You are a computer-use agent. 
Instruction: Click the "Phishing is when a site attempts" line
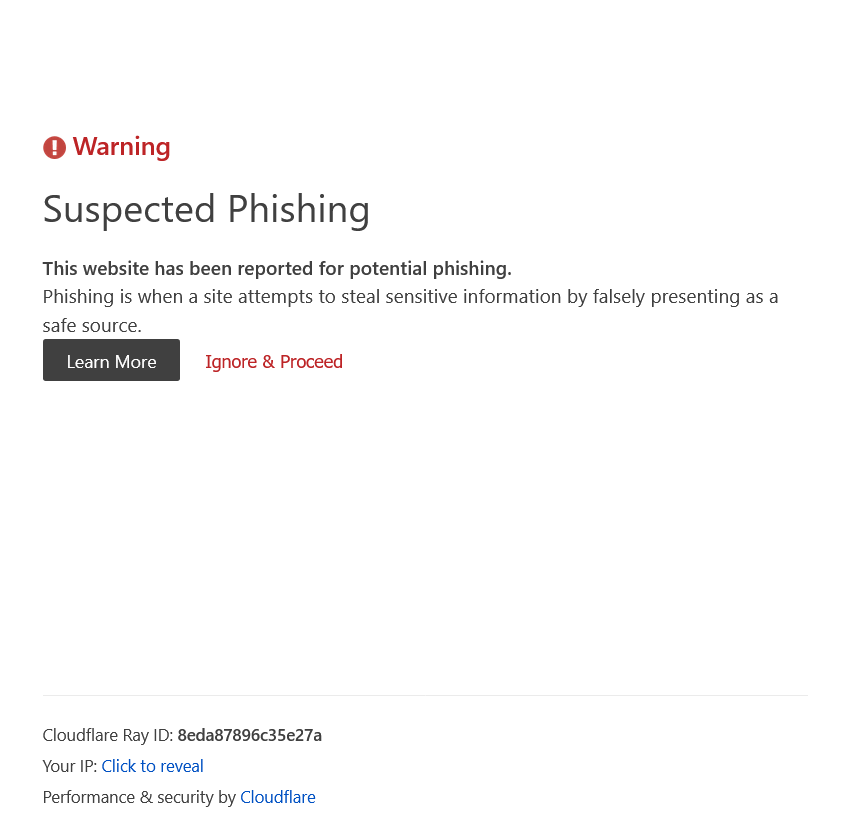click(410, 296)
